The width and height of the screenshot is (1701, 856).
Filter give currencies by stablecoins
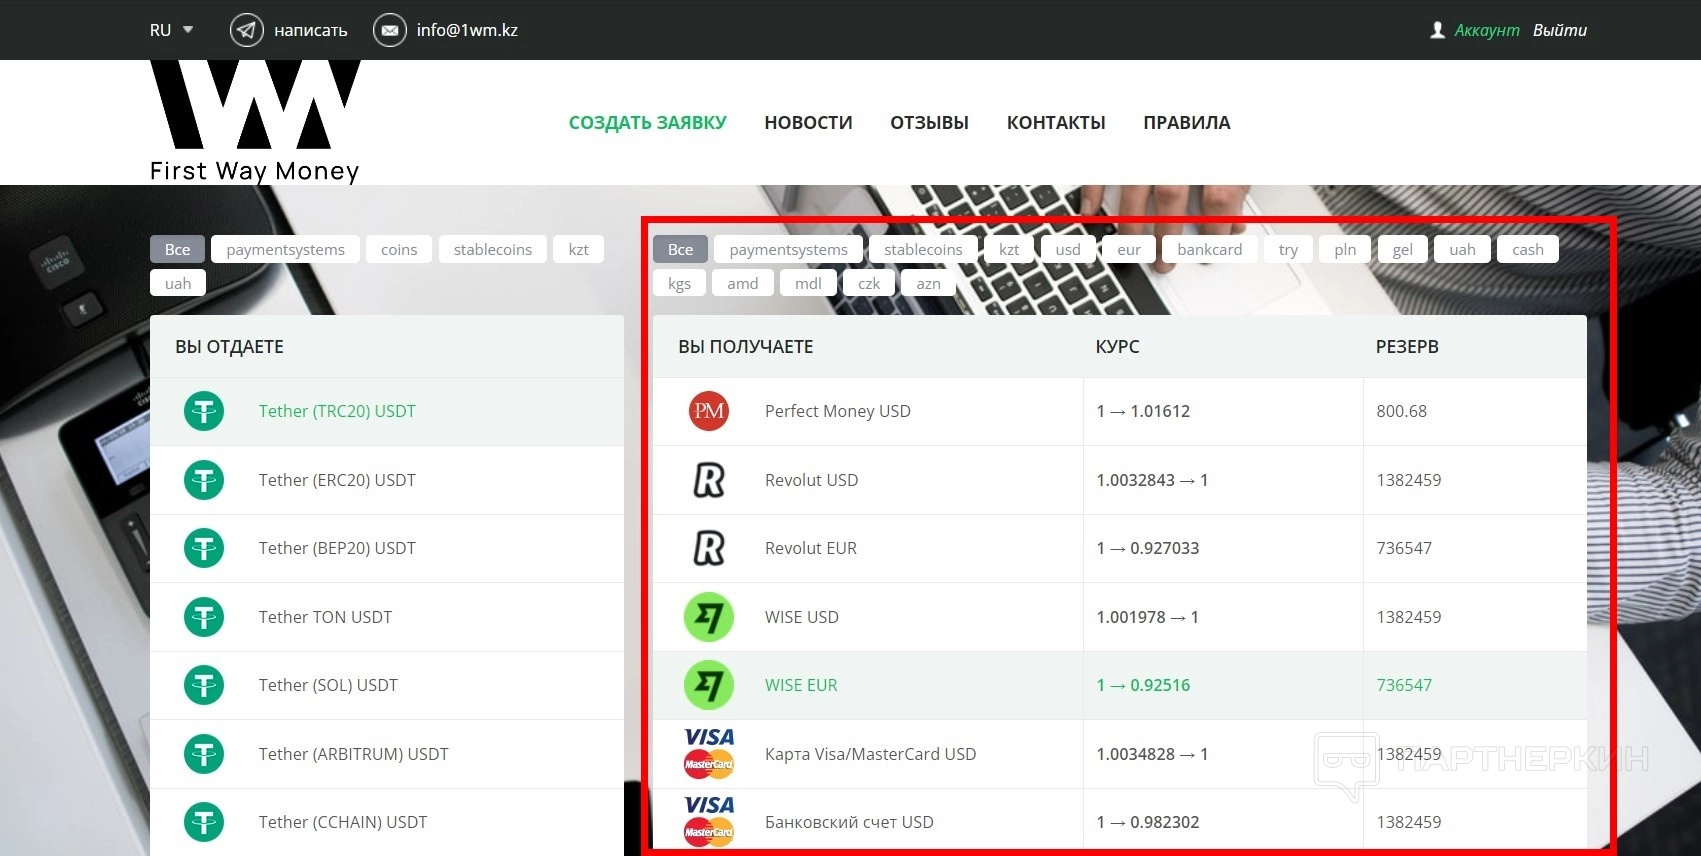493,249
